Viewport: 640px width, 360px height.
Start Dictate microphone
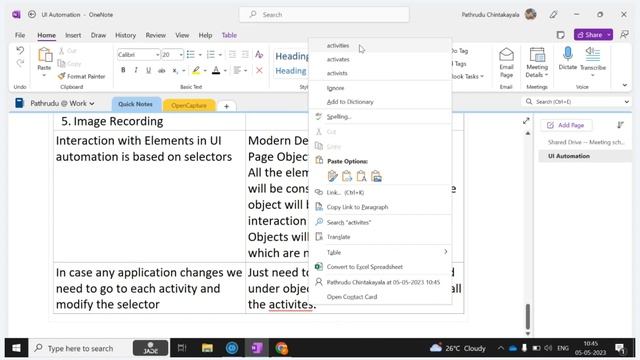568,58
